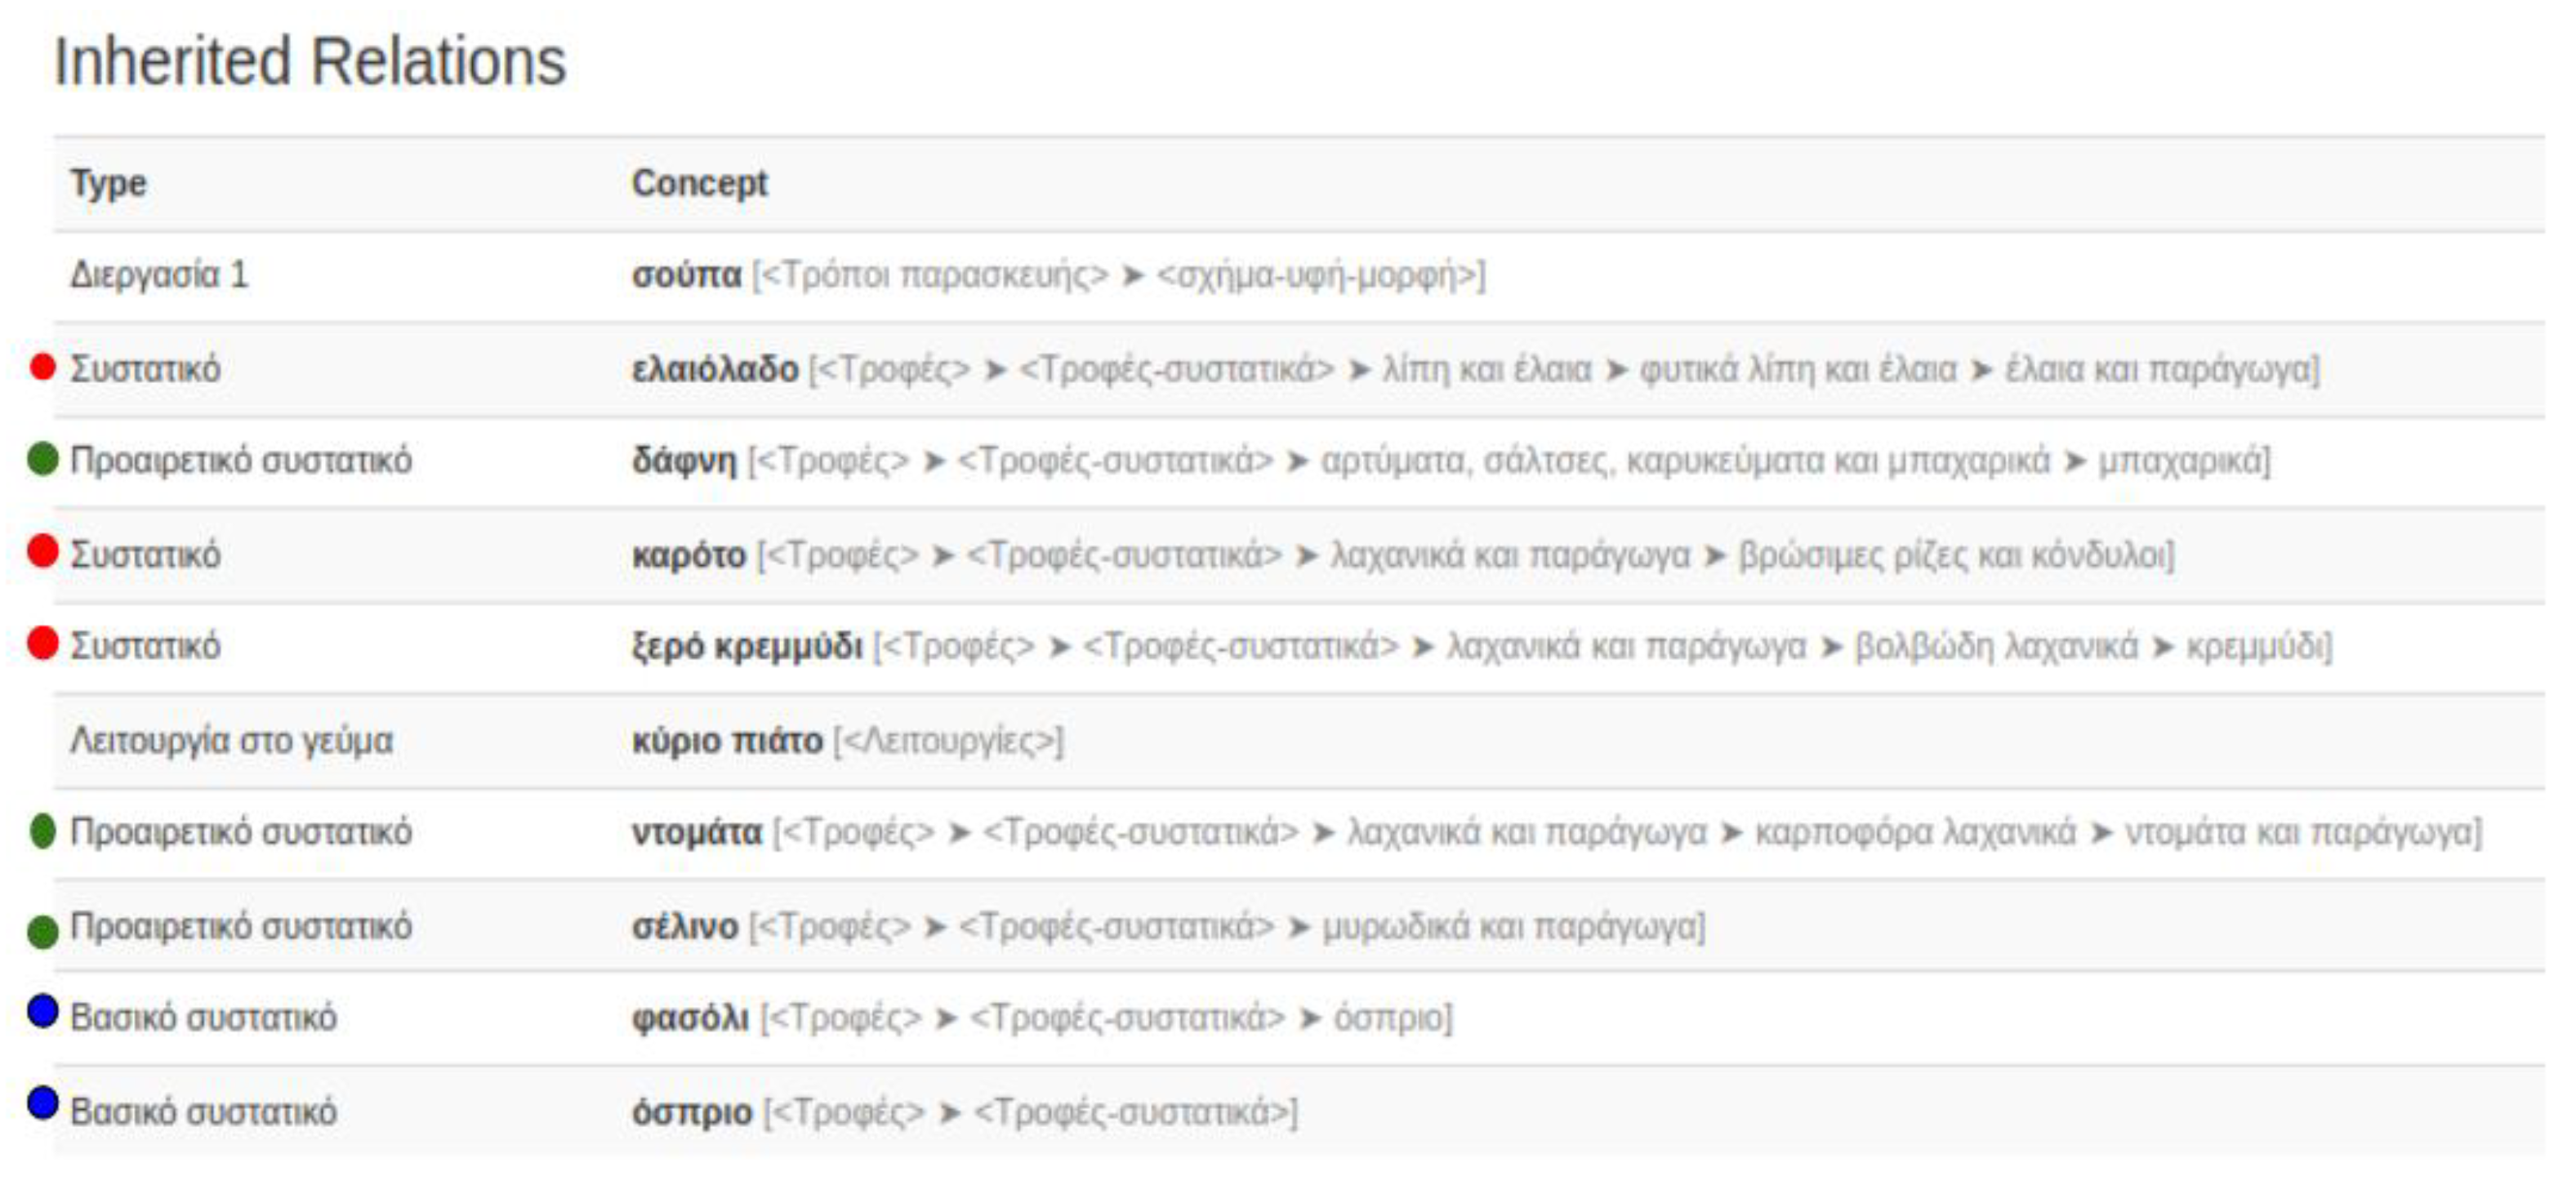Click the red dot beside ξερό κρεμμύδι row
Screen dimensions: 2576x1185
click(43, 643)
